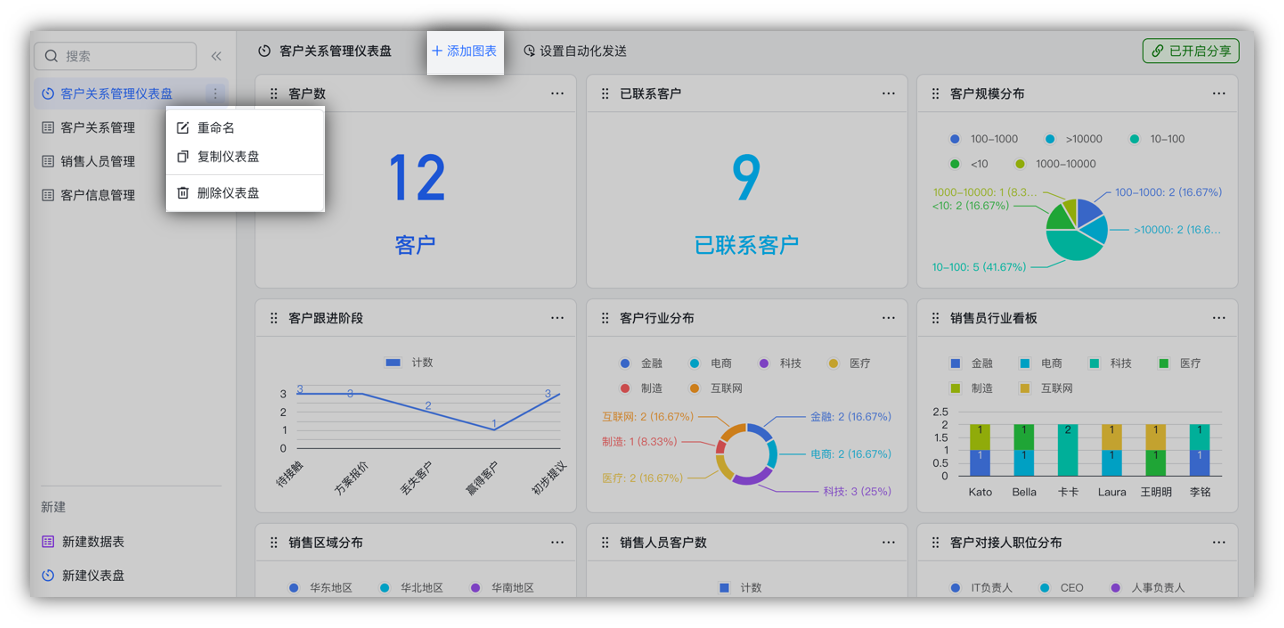Select 删除仪表盘 in the context menu

(x=245, y=193)
